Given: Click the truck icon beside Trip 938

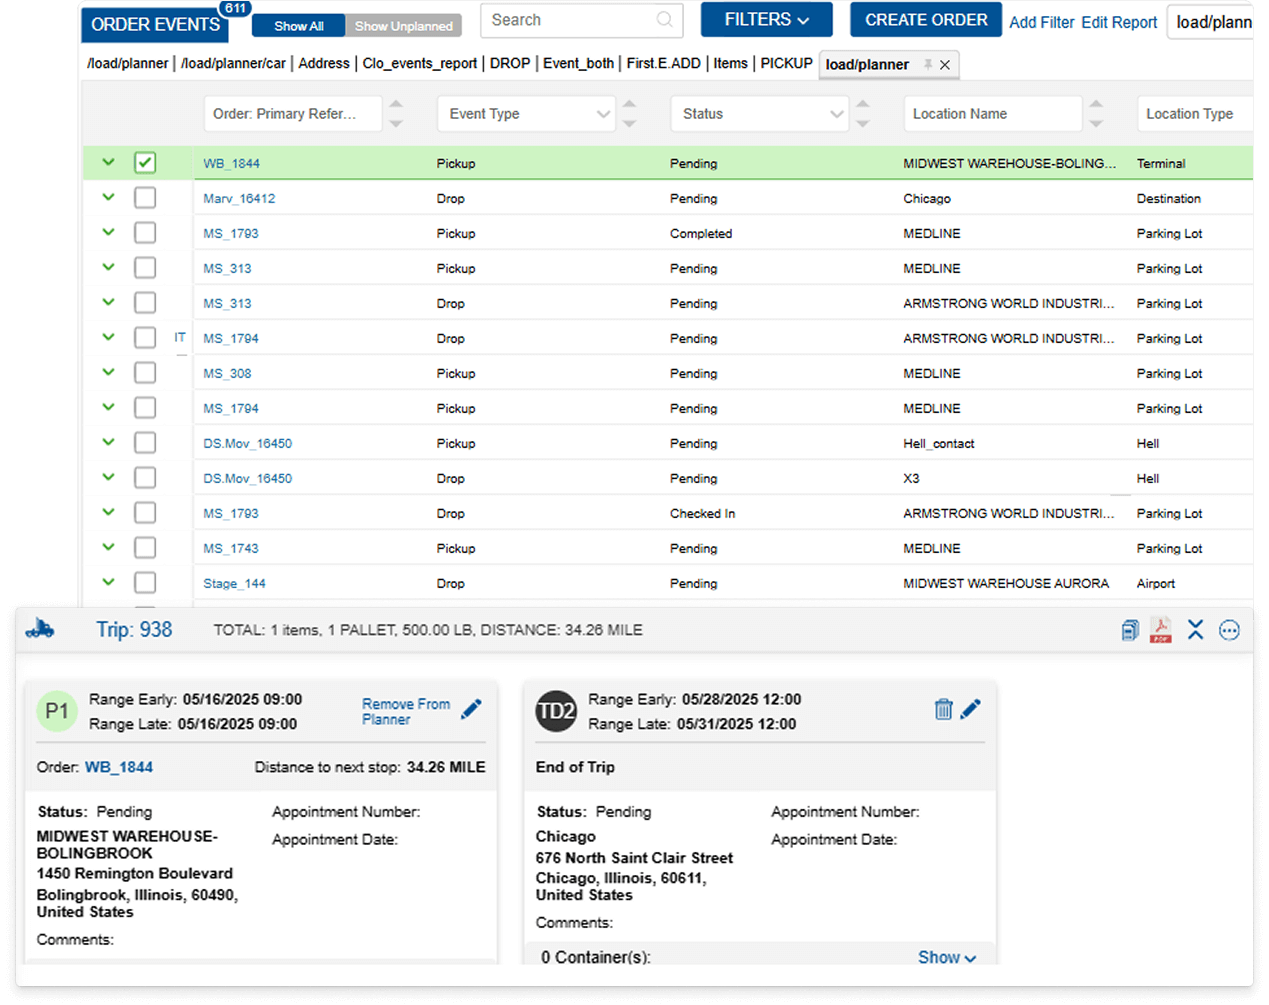Looking at the screenshot, I should pos(40,629).
